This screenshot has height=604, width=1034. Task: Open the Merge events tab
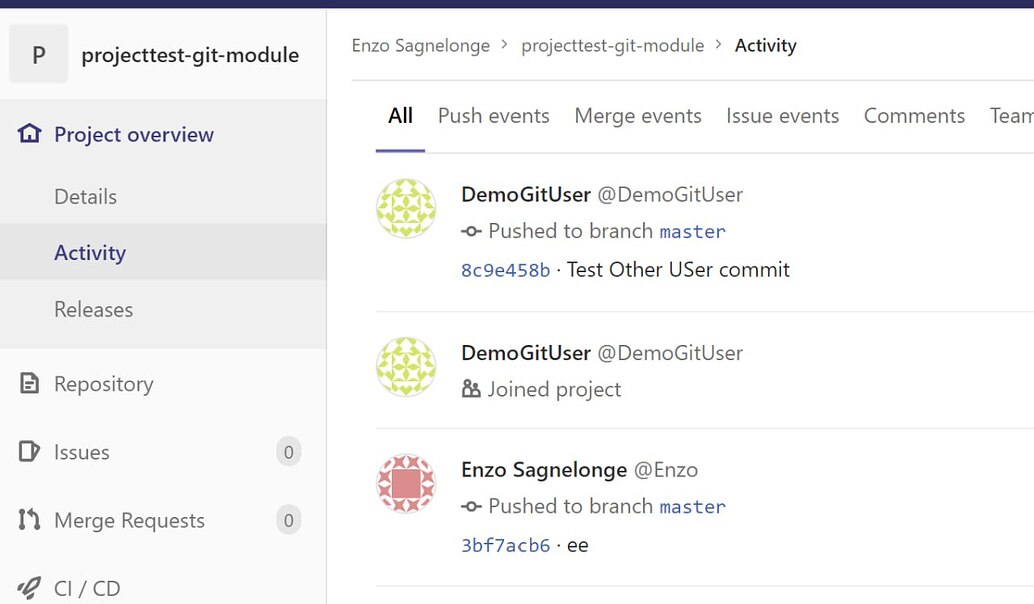[x=637, y=116]
